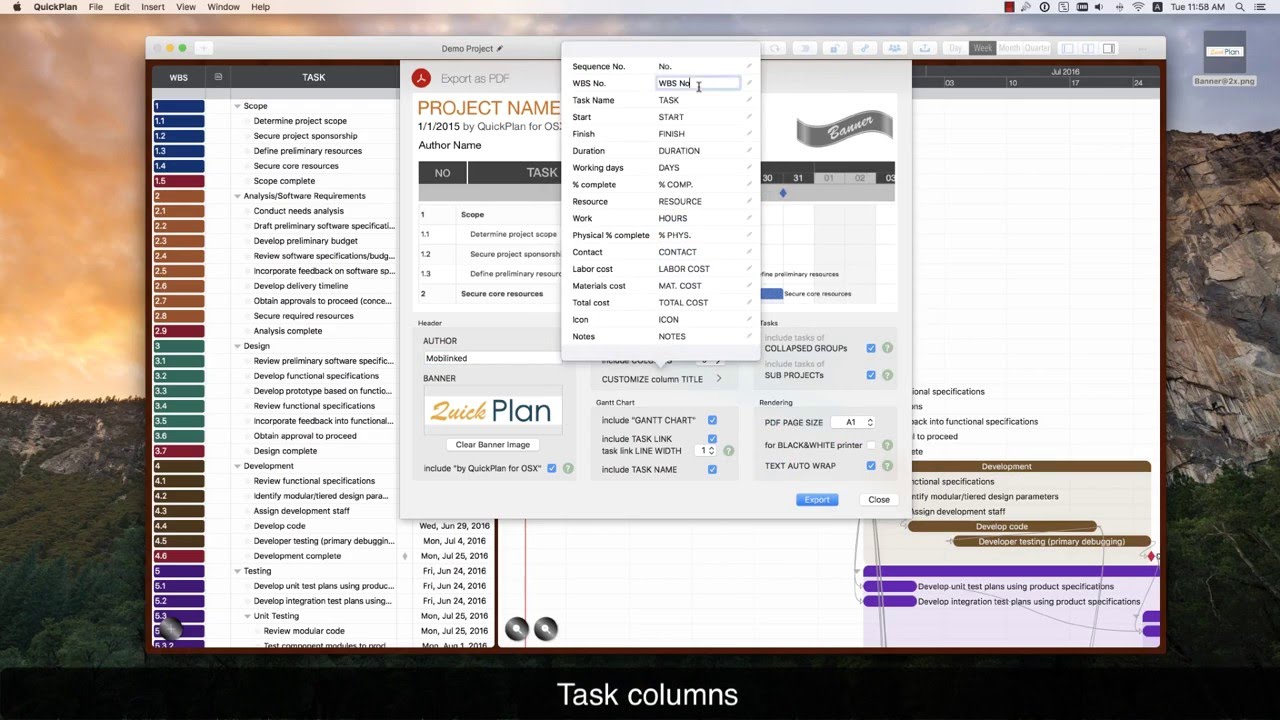This screenshot has width=1280, height=720.
Task: Click the pencil icon next to Demo Project title
Action: click(500, 48)
